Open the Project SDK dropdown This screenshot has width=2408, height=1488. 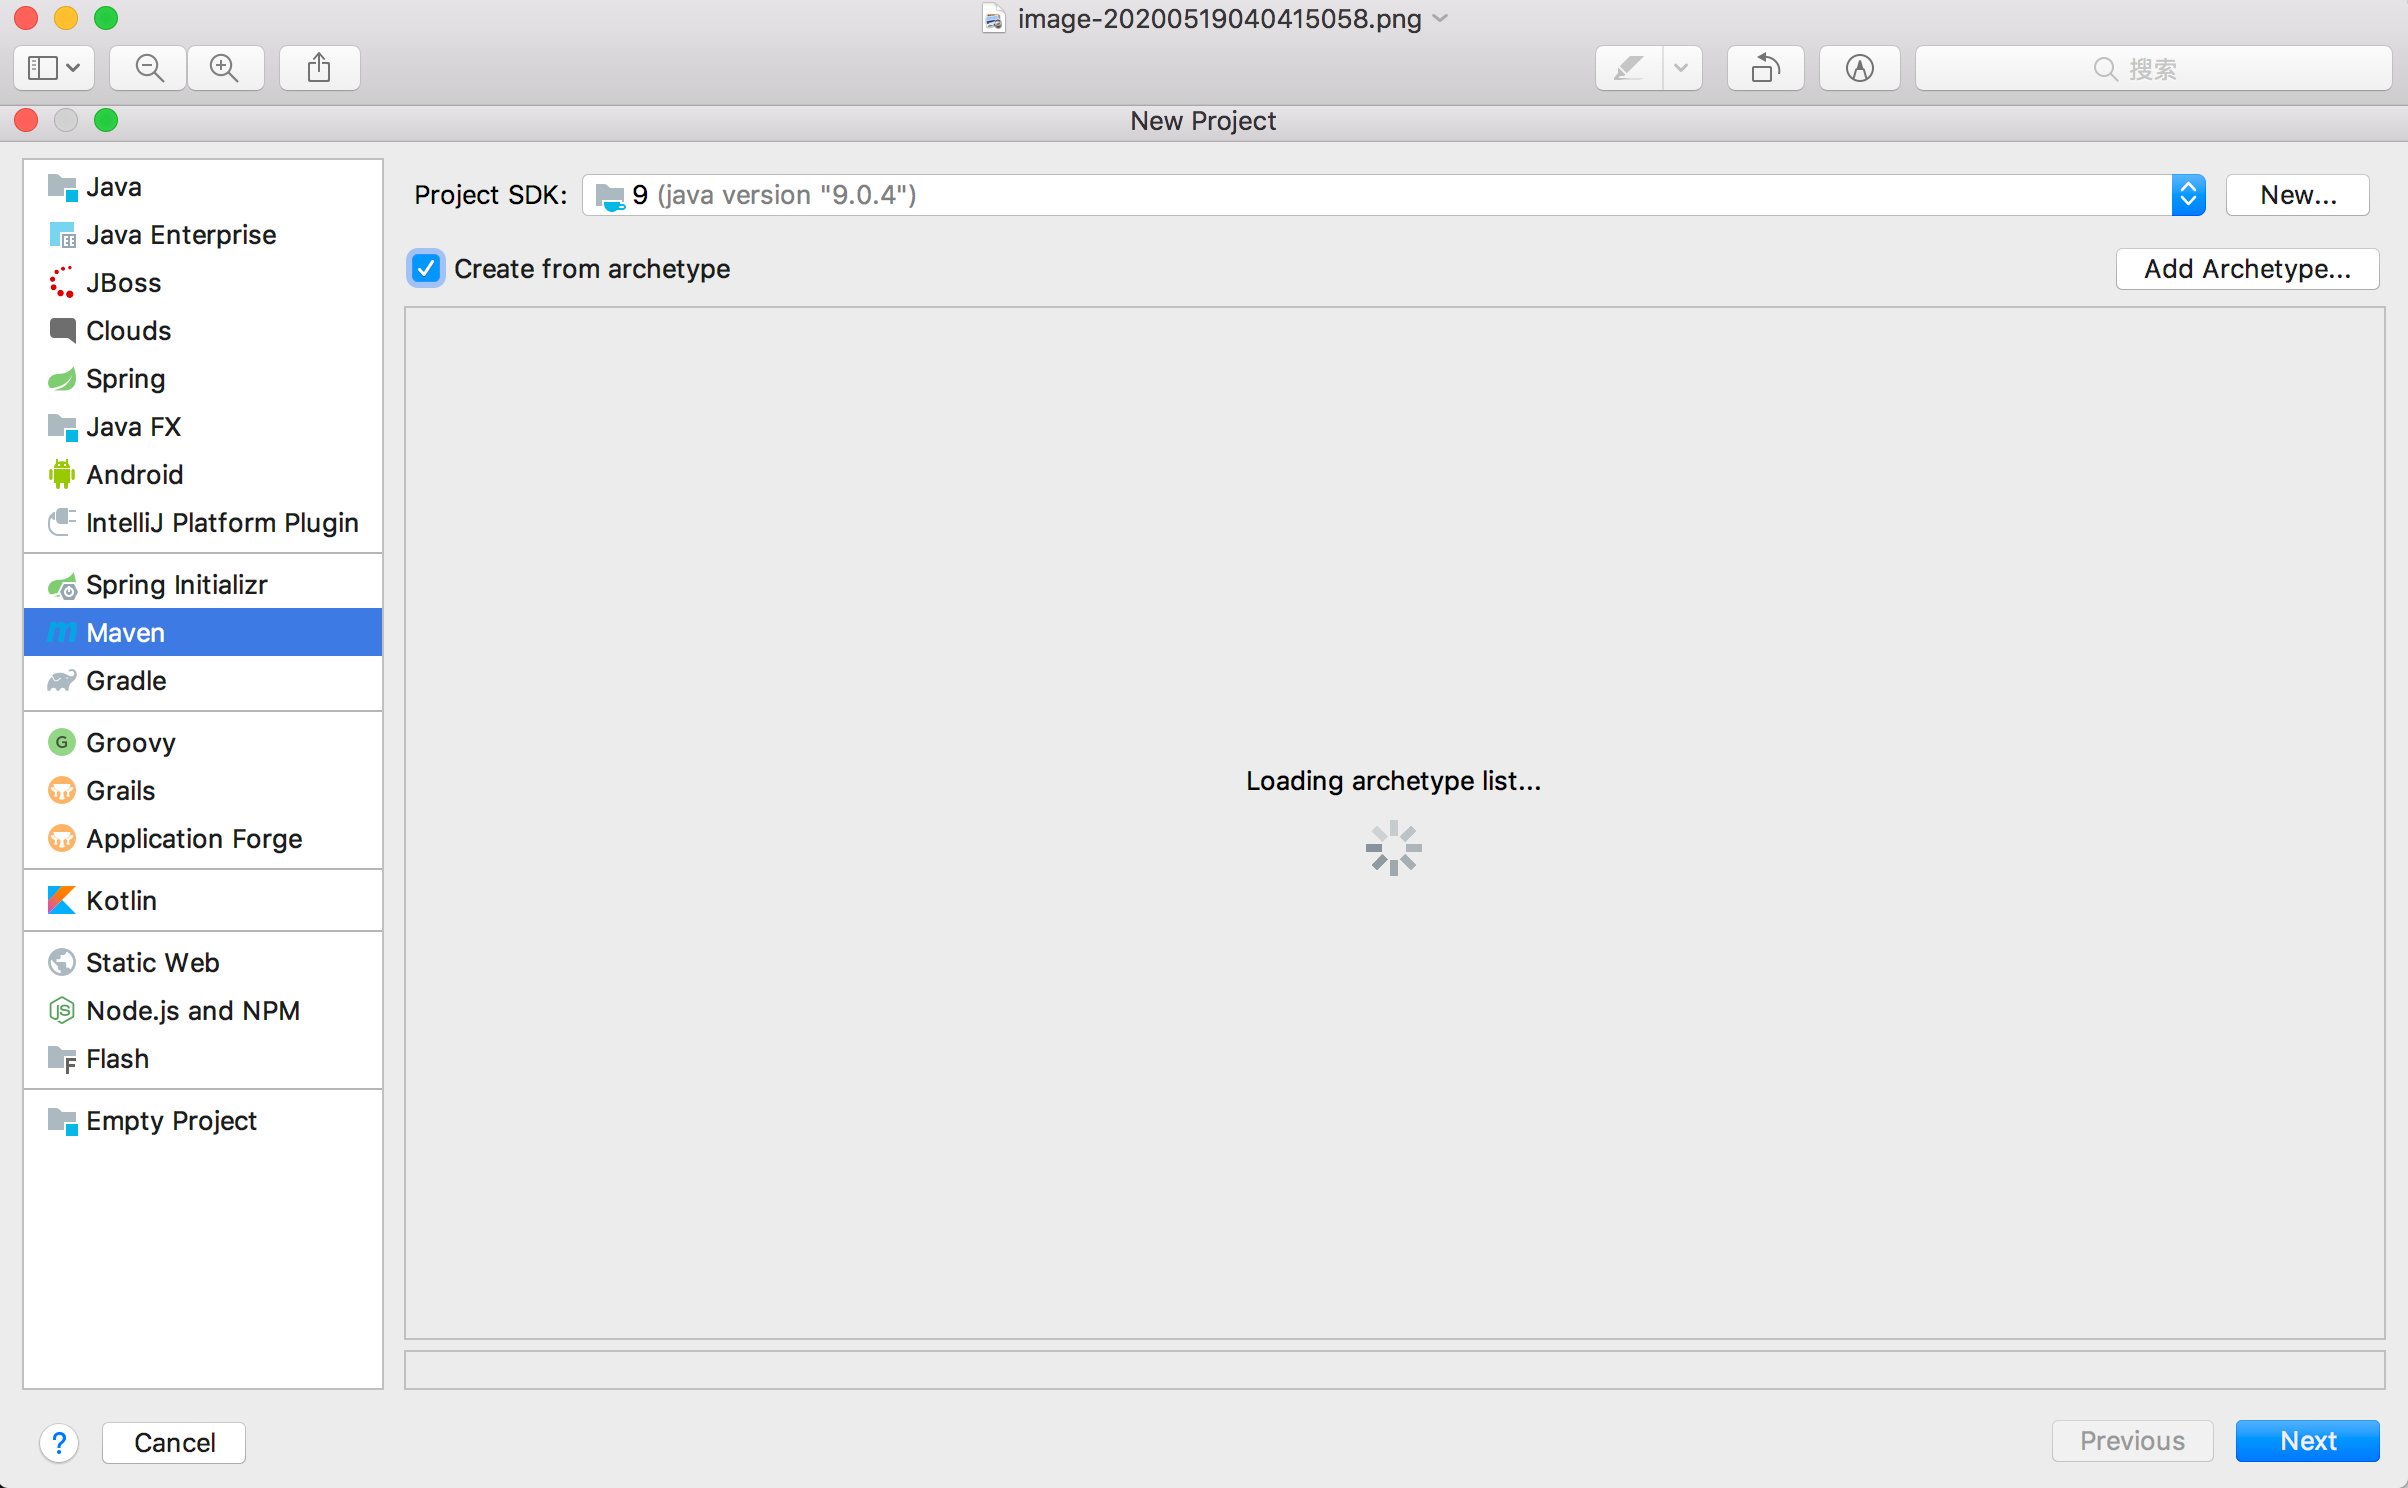[2187, 195]
